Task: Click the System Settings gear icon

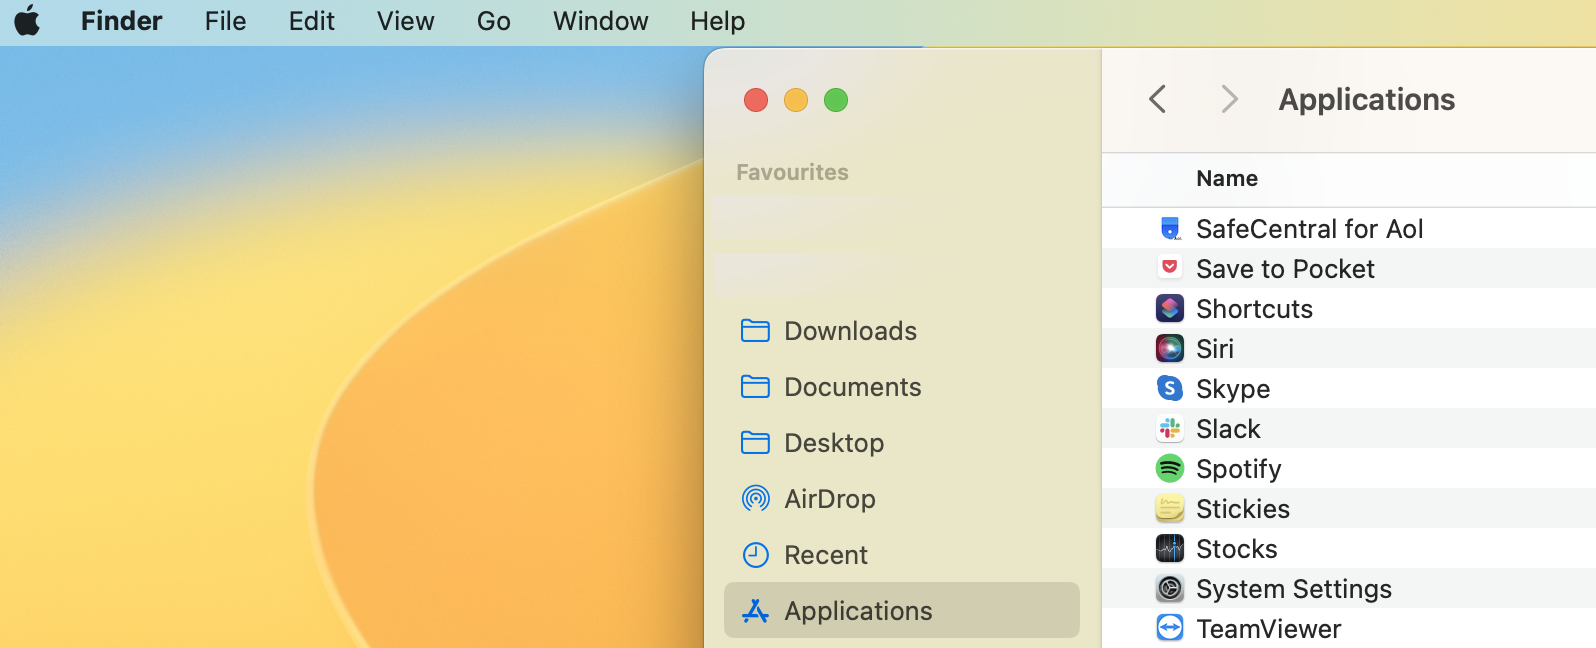Action: click(x=1170, y=588)
